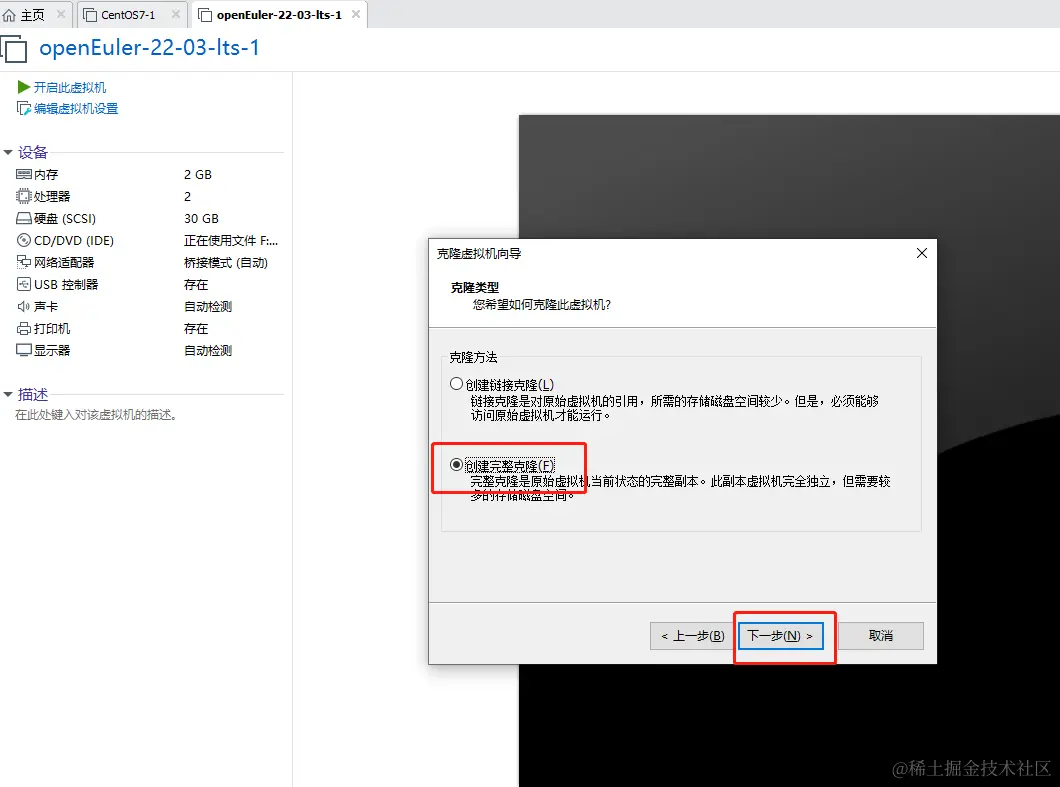Click the printer value 存在

click(x=196, y=329)
